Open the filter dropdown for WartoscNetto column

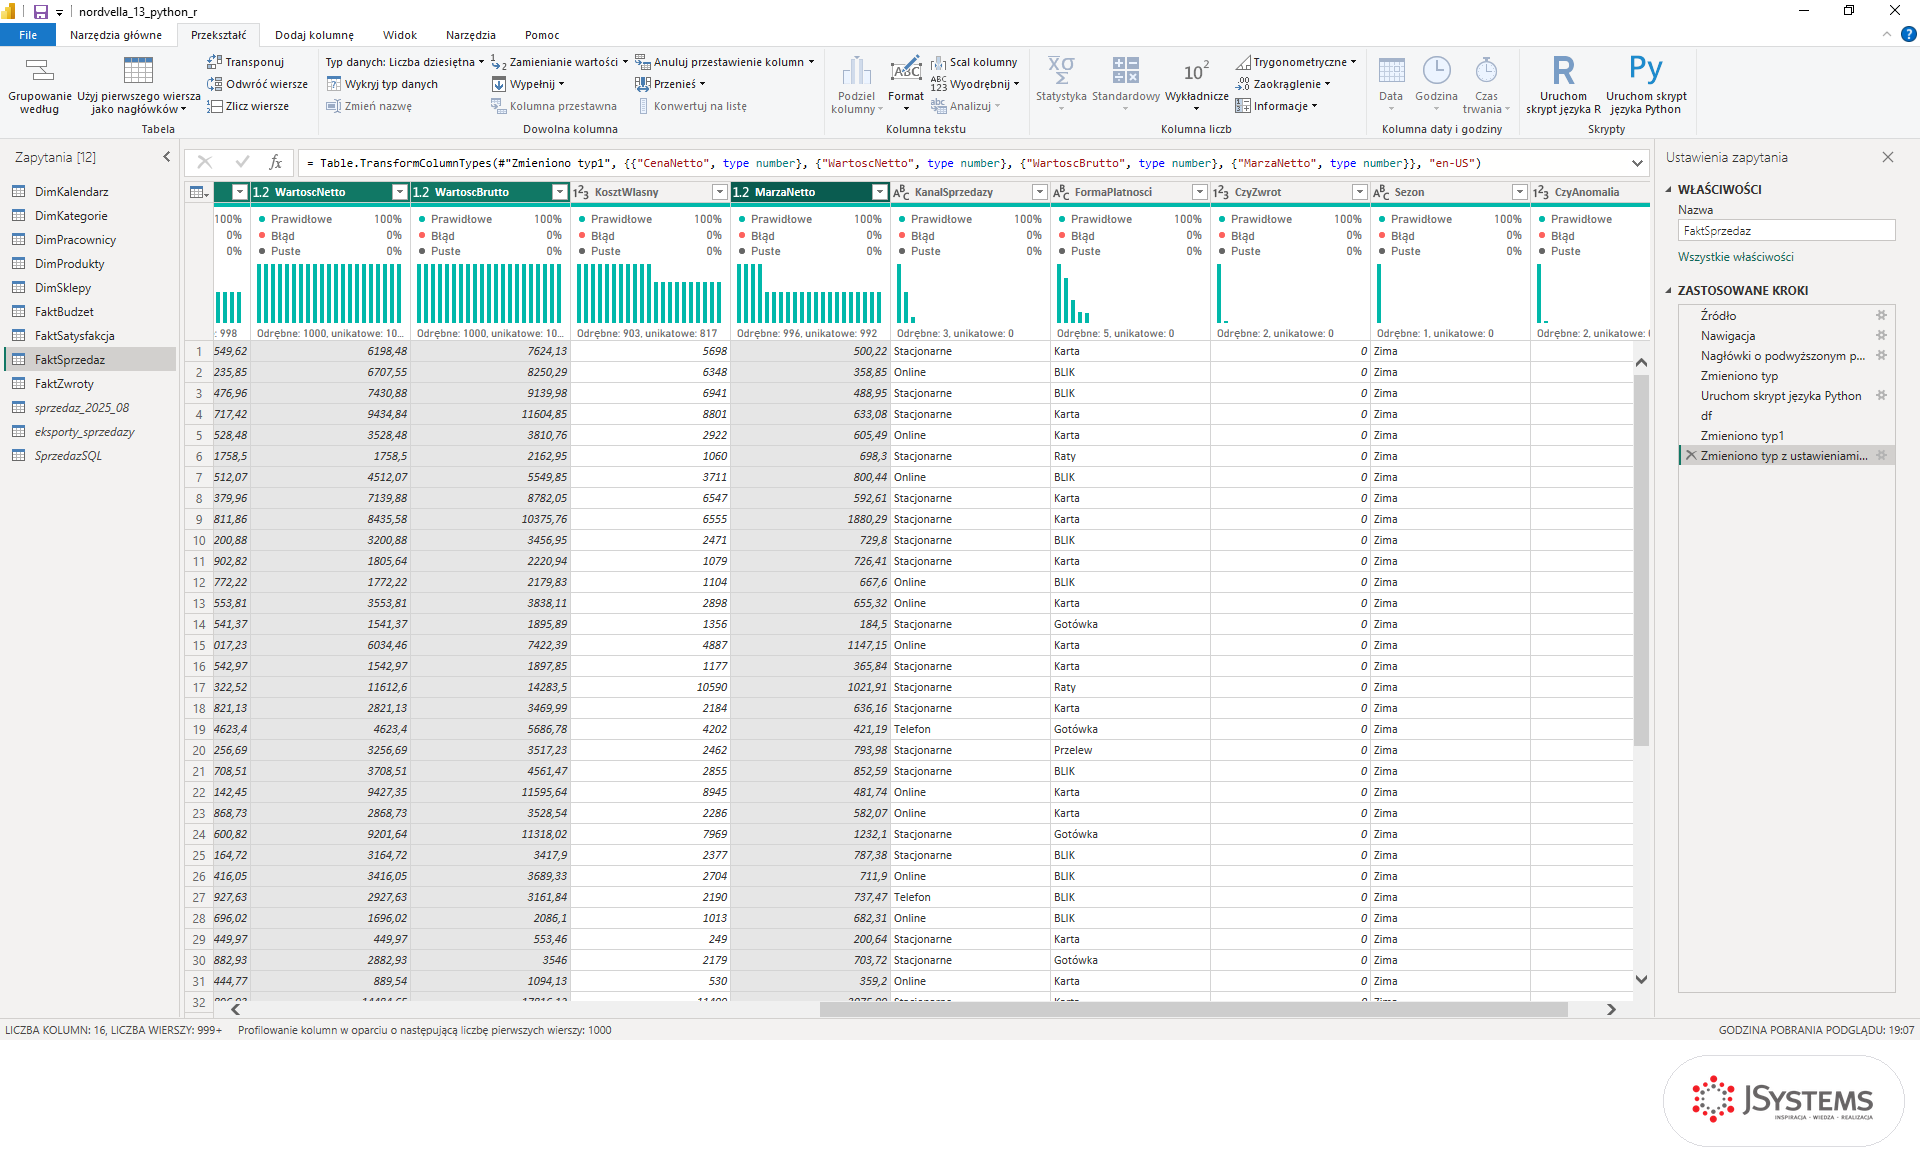(x=399, y=192)
